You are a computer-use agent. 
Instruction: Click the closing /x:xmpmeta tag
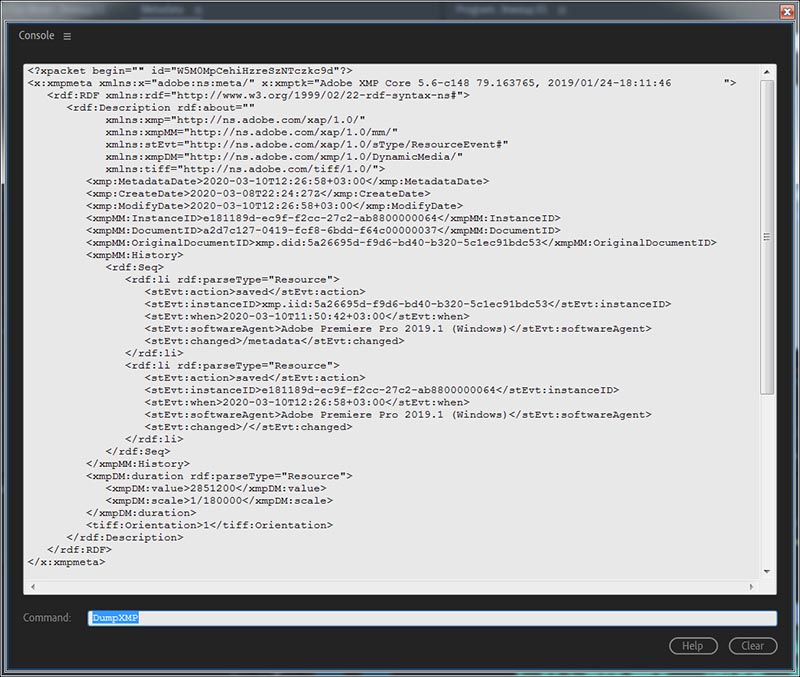[x=66, y=562]
